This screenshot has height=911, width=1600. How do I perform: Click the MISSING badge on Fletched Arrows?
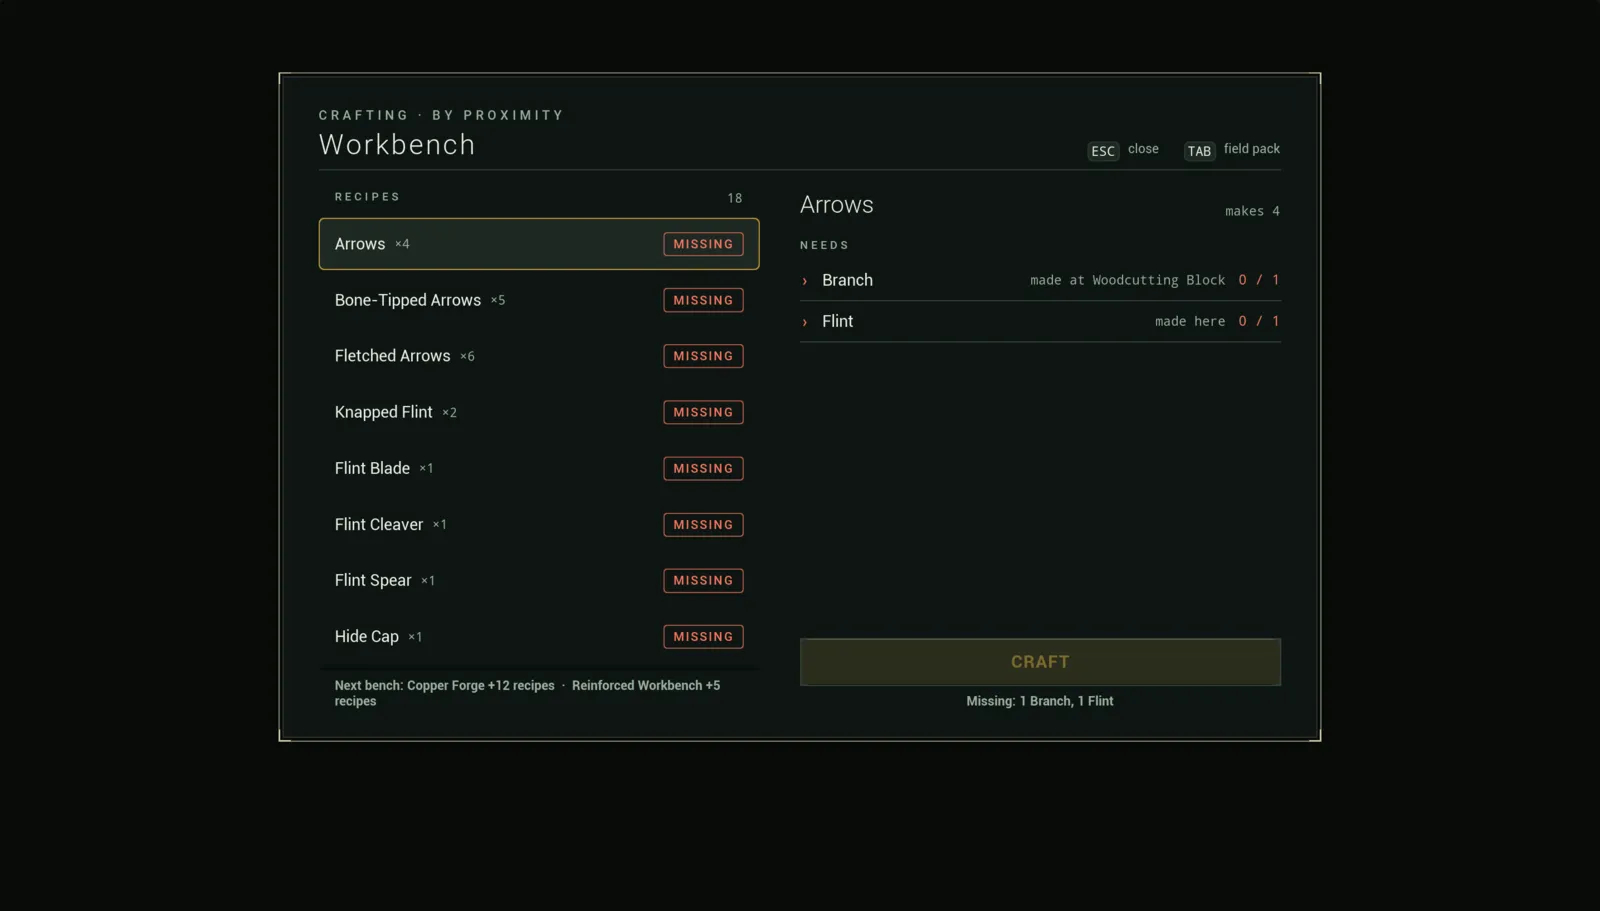coord(703,356)
